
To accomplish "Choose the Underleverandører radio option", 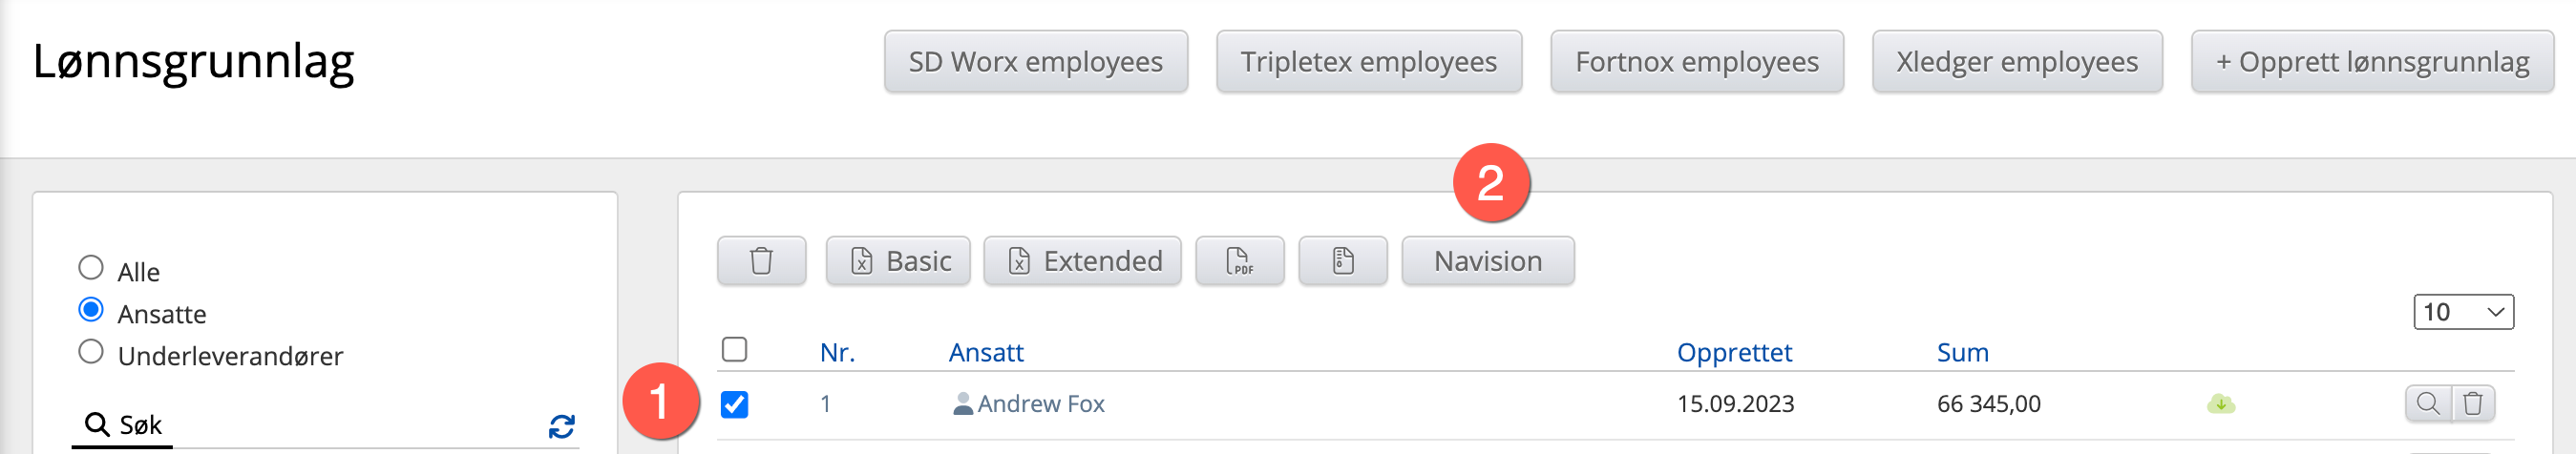I will tap(91, 352).
